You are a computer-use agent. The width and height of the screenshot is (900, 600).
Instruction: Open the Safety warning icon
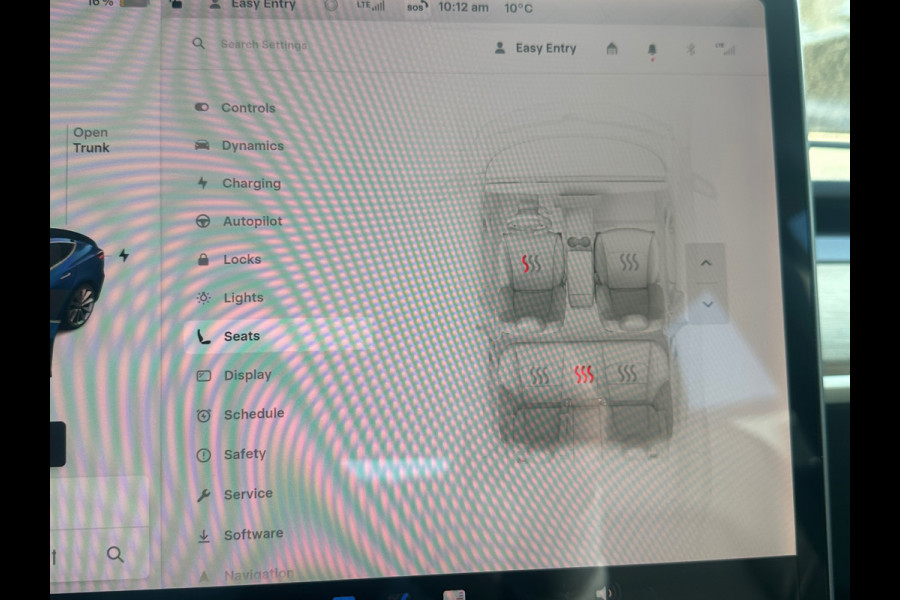click(x=203, y=453)
